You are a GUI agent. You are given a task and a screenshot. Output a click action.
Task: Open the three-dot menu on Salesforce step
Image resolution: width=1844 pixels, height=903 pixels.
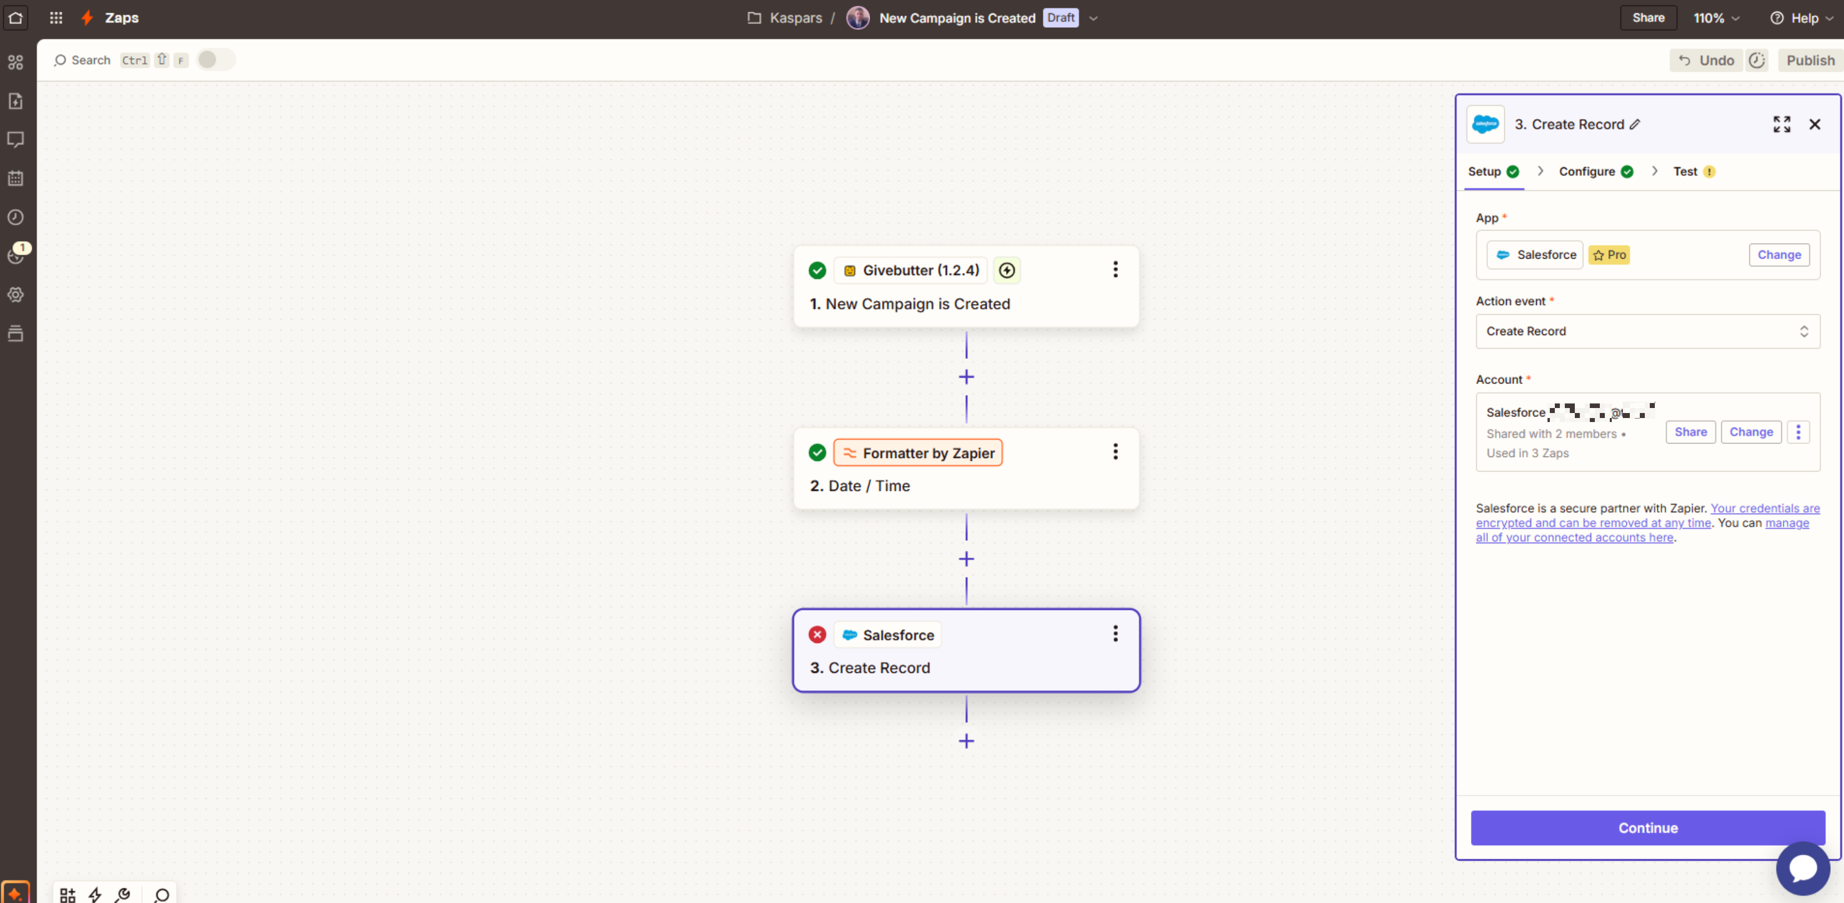[1115, 634]
